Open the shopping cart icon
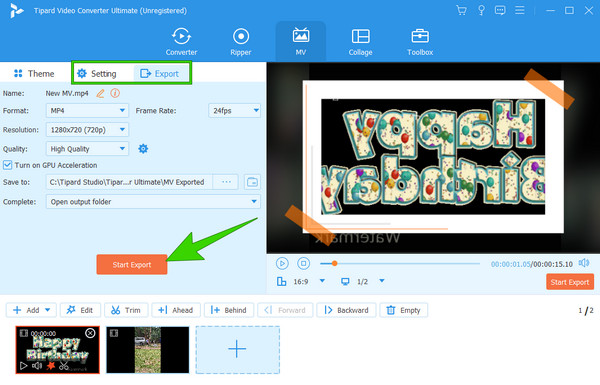 tap(461, 10)
